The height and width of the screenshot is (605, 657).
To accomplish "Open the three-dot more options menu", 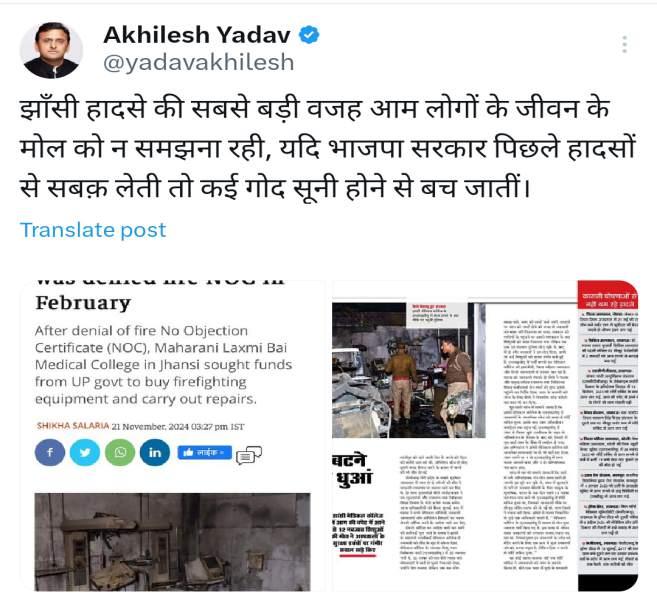I will [624, 44].
